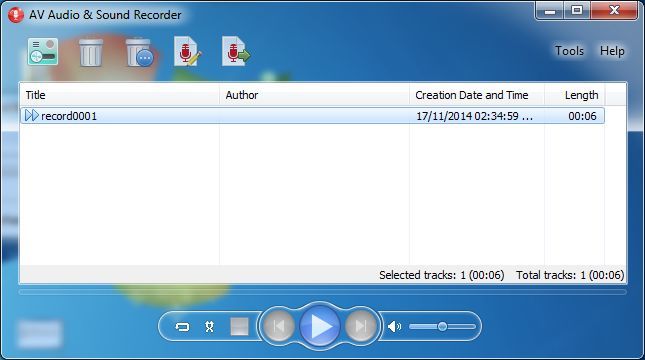Screen dimensions: 645x360
Task: Mute audio with the speaker icon
Action: pyautogui.click(x=394, y=327)
